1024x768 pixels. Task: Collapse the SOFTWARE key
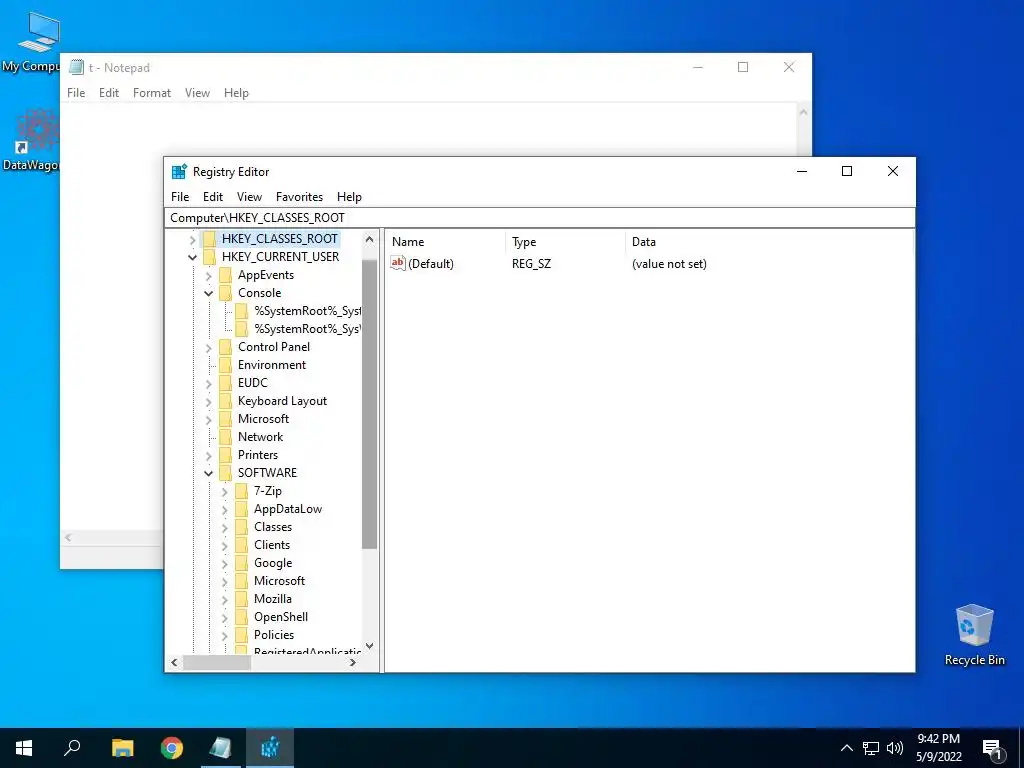(x=208, y=473)
